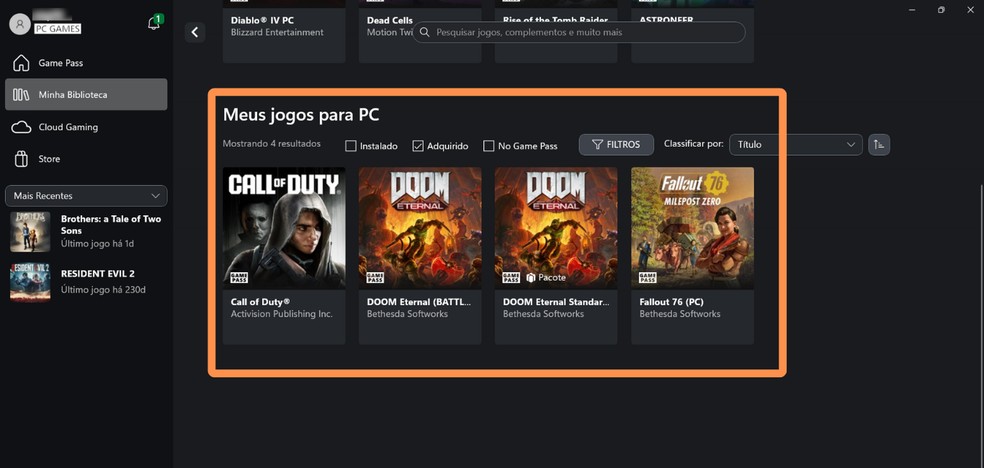Select RESIDENT EVIL 2 recent game title
Image resolution: width=984 pixels, height=468 pixels.
pyautogui.click(x=97, y=274)
